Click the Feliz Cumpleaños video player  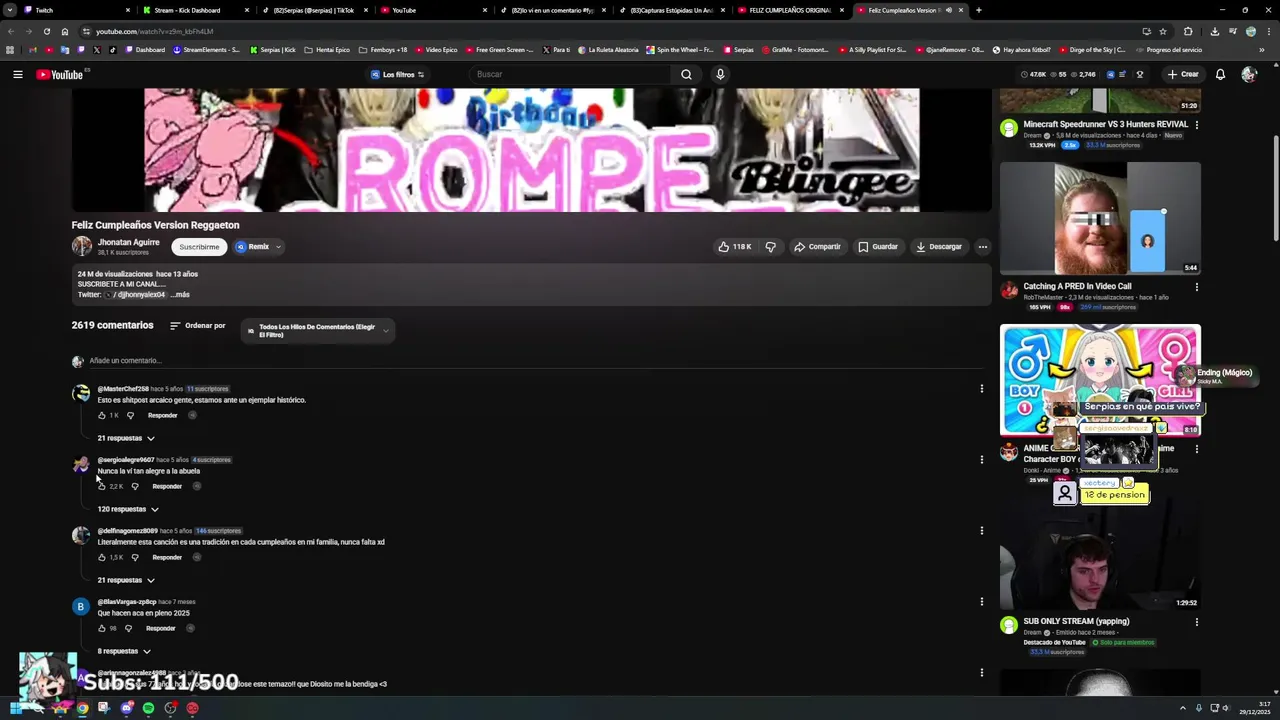(x=531, y=150)
